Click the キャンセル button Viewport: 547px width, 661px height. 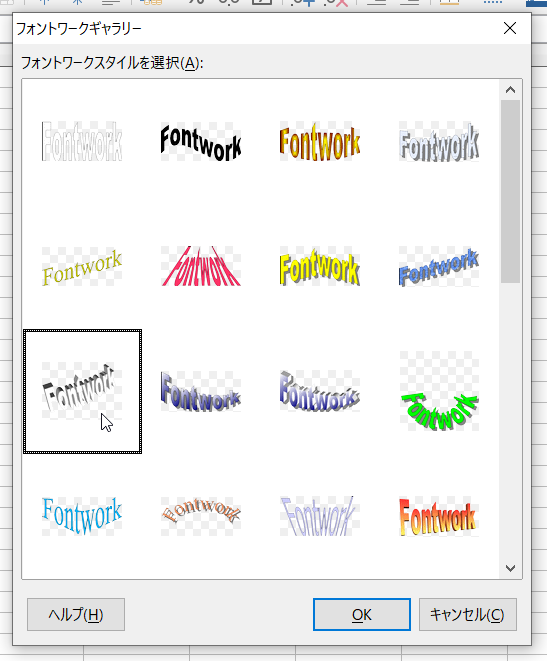tap(467, 615)
